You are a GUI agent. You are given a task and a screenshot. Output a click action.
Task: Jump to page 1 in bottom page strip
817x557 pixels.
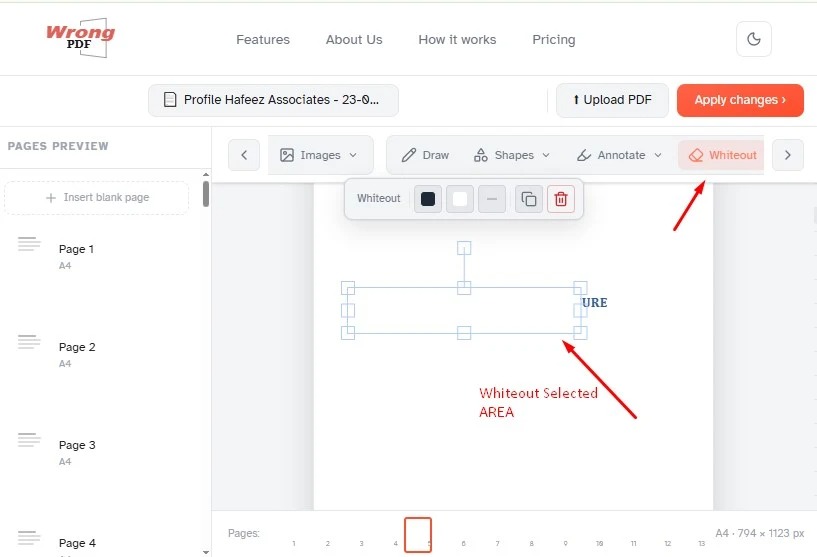click(x=294, y=543)
